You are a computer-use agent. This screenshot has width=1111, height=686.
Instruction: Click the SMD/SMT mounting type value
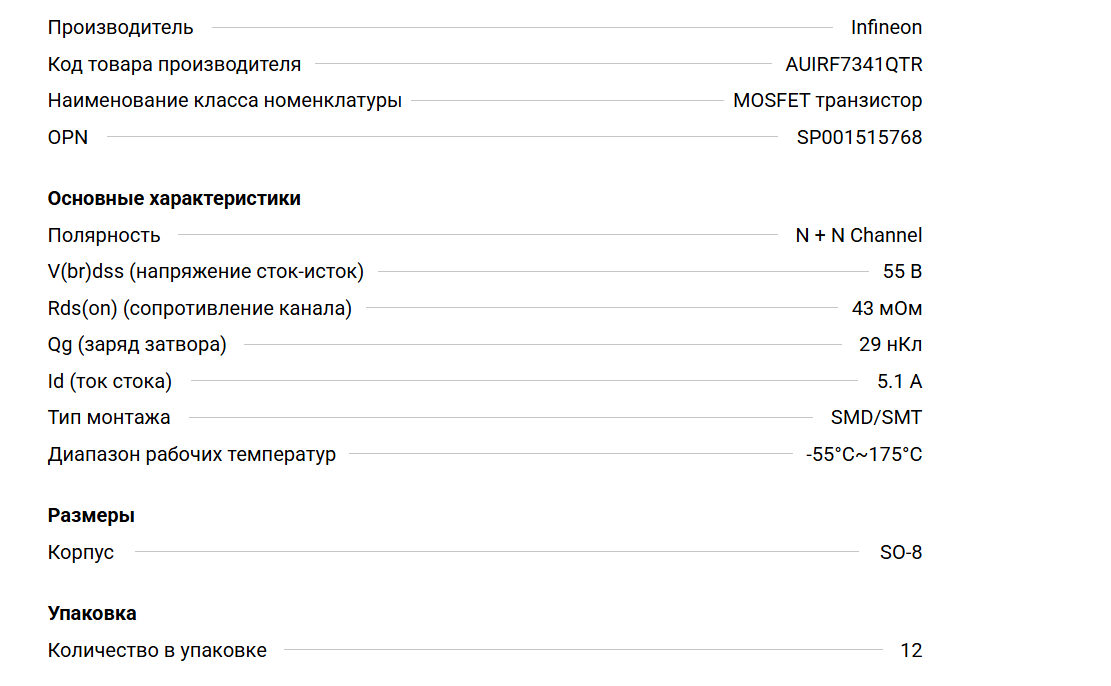click(x=876, y=417)
